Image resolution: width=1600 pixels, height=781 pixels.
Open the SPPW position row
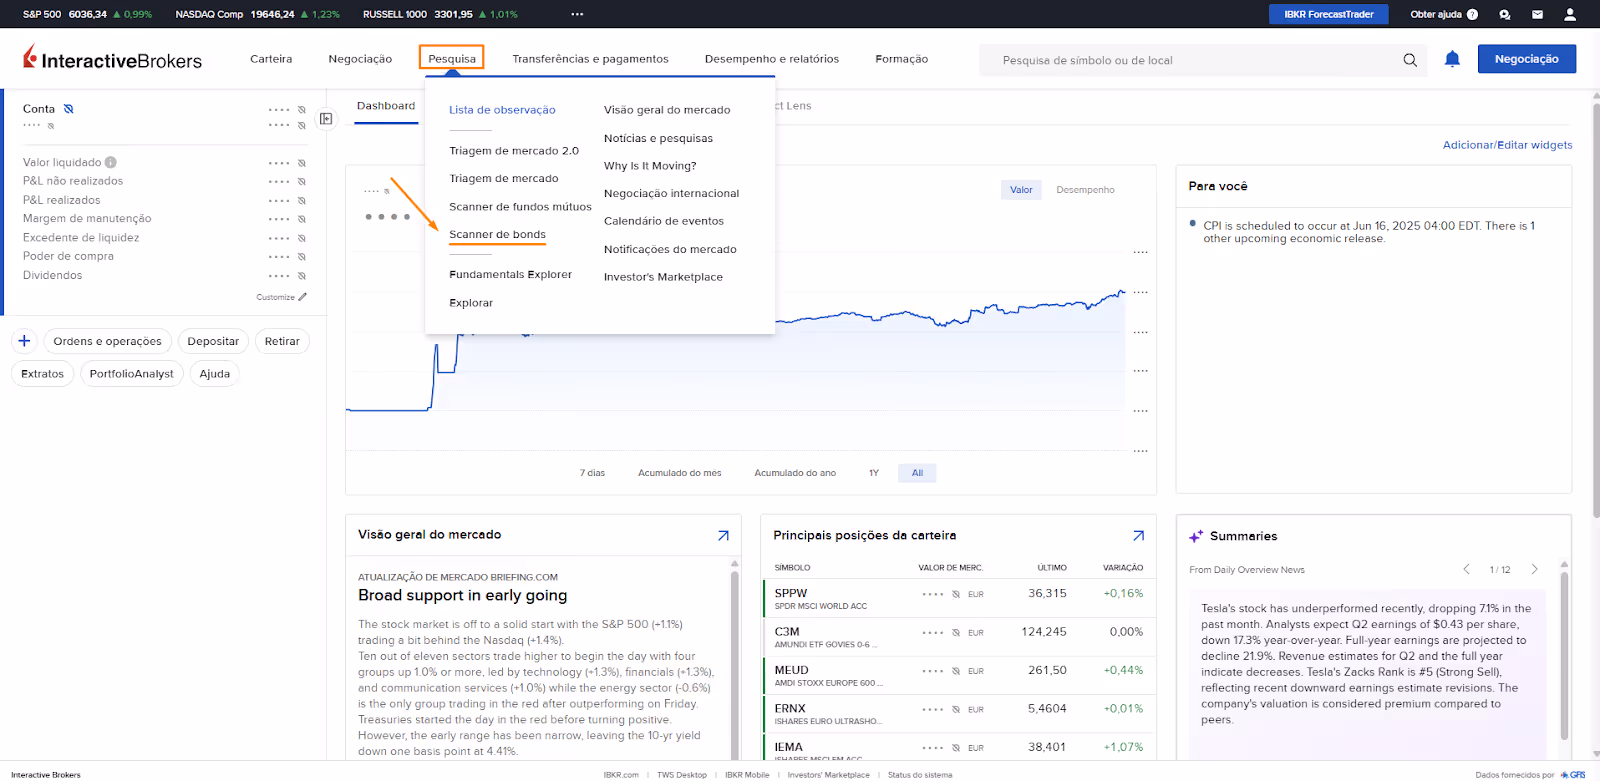pos(958,598)
